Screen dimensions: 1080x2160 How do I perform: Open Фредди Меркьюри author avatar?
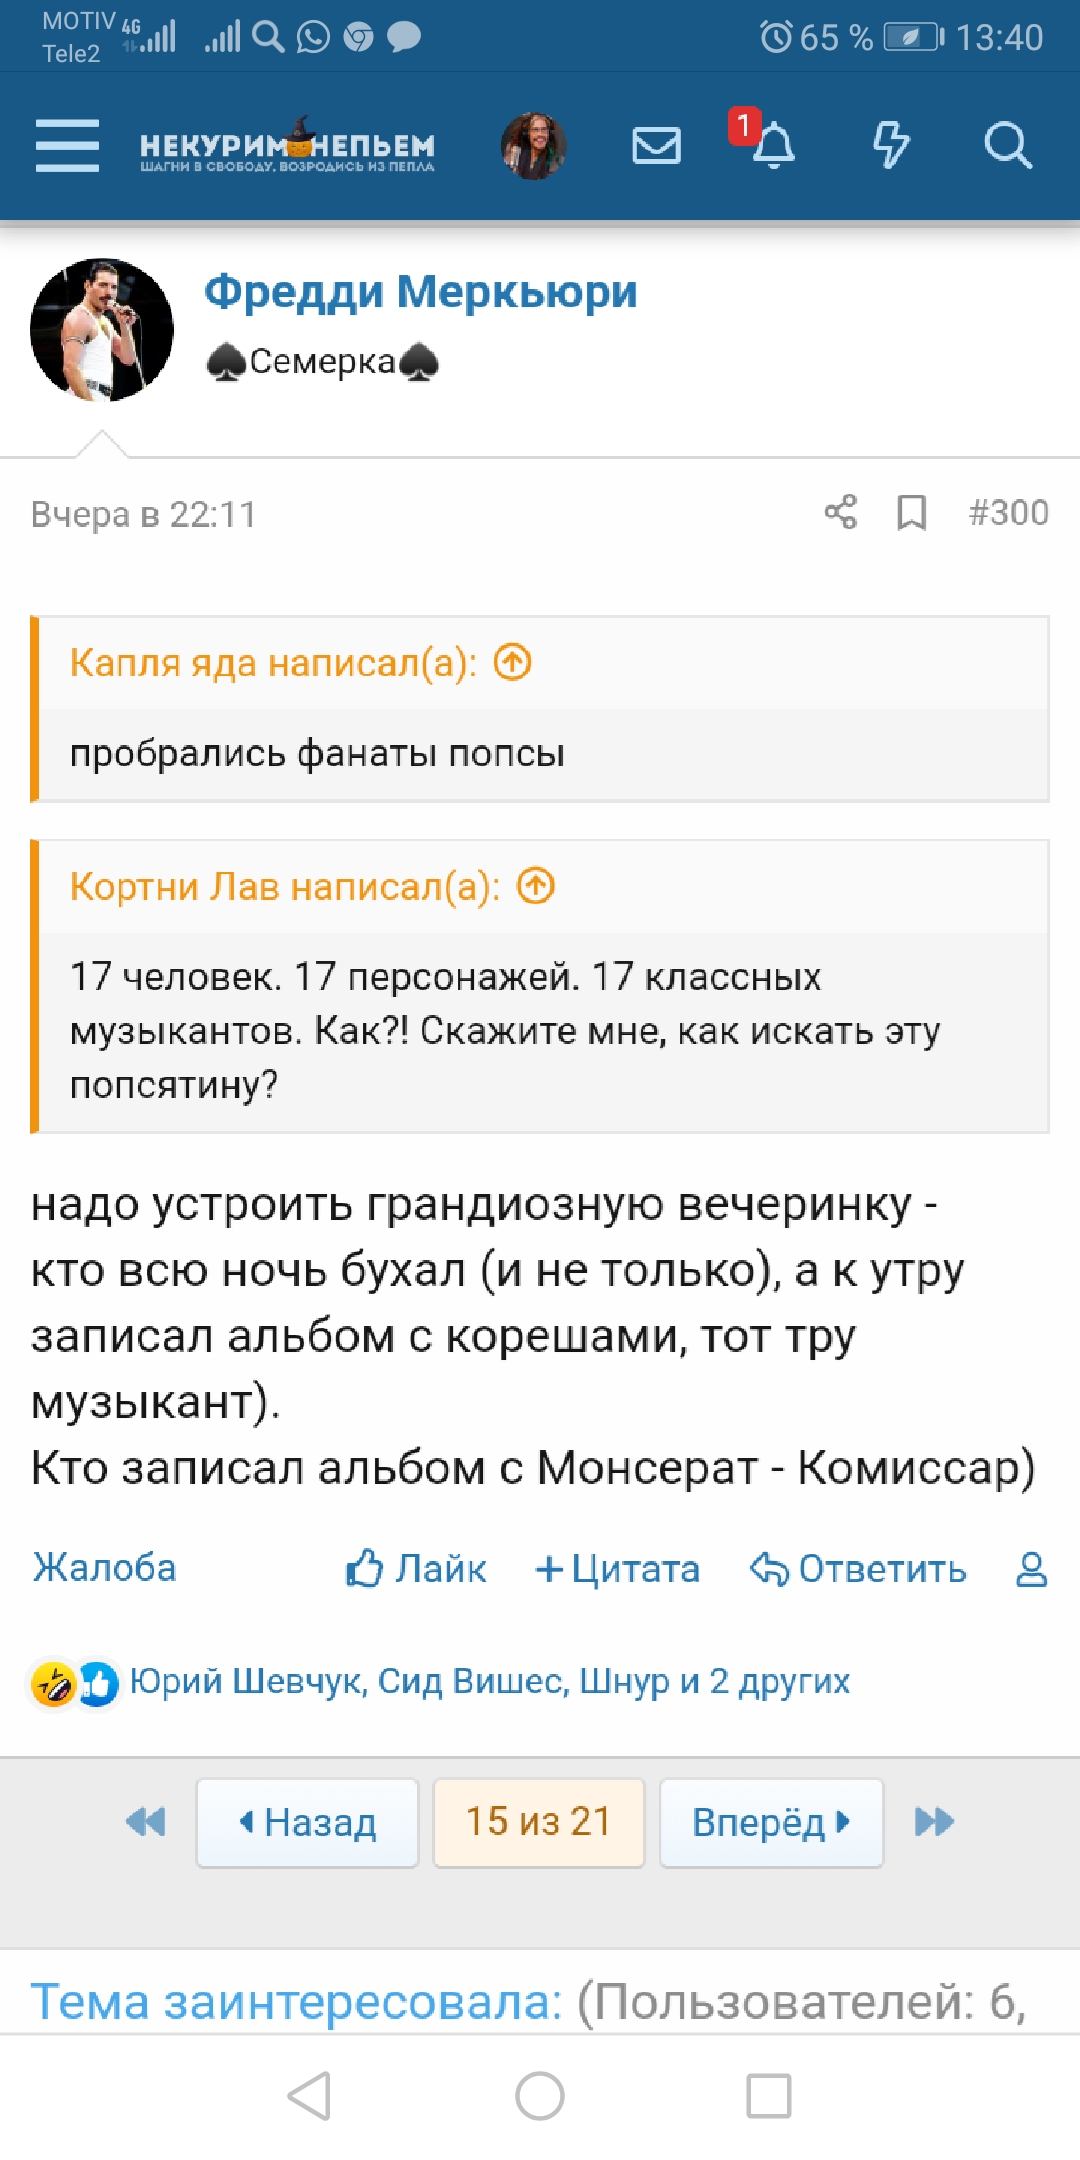click(102, 330)
